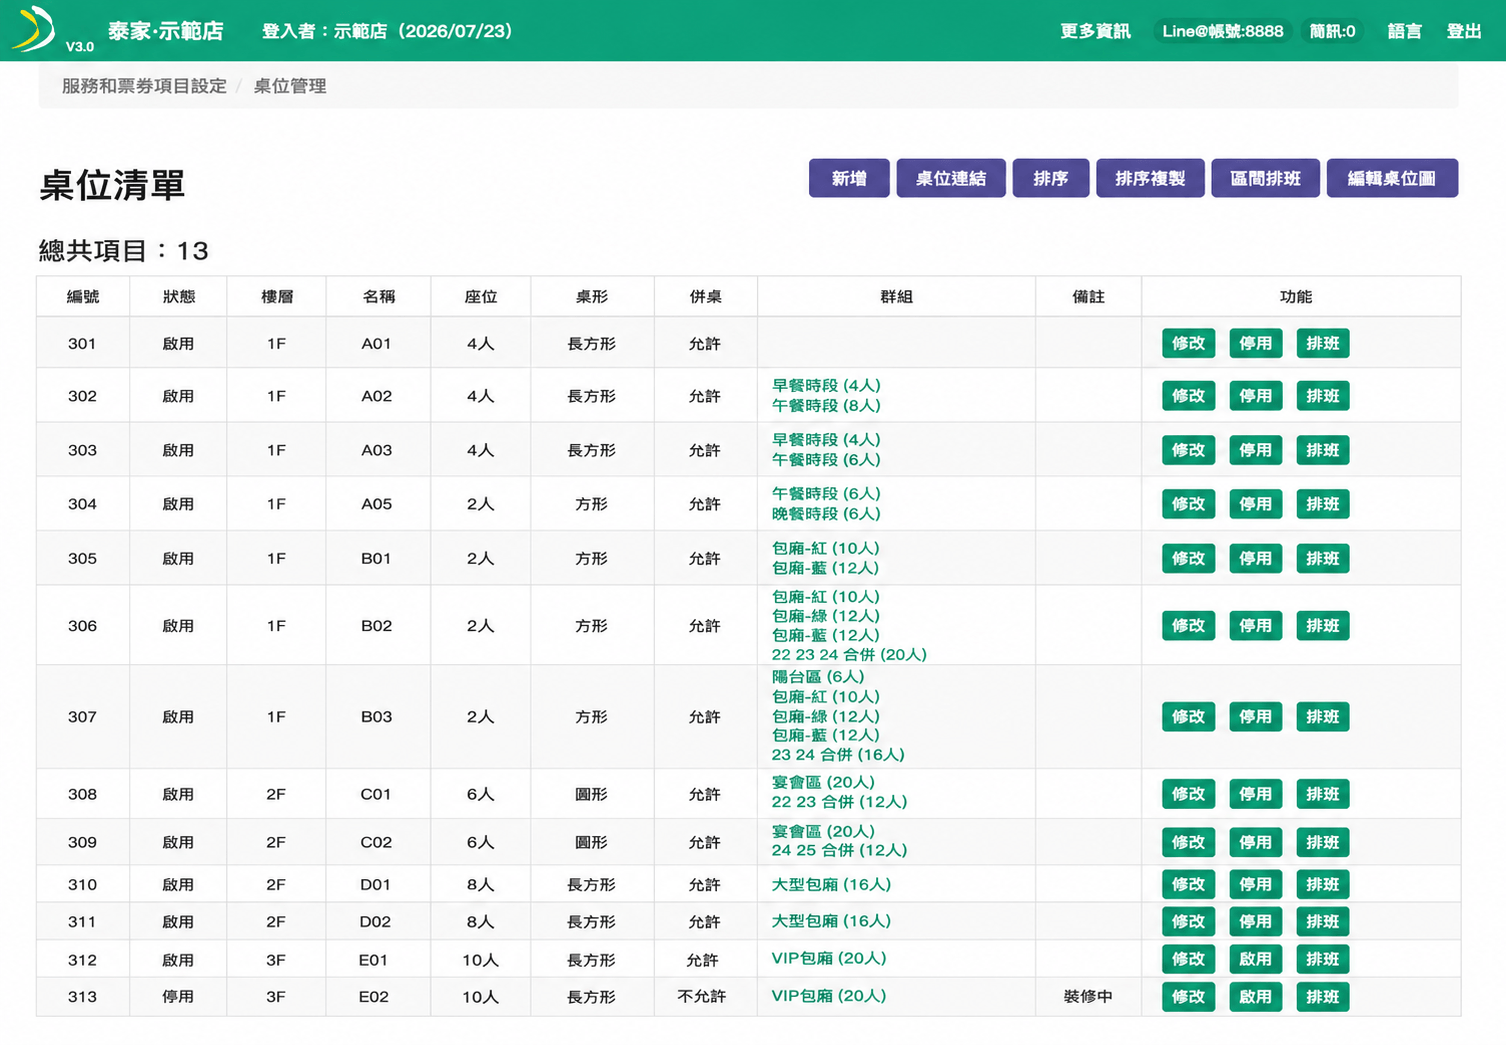Screen dimensions: 1506x1045
Task: Click 啟用 button for table 313
Action: tap(1255, 996)
